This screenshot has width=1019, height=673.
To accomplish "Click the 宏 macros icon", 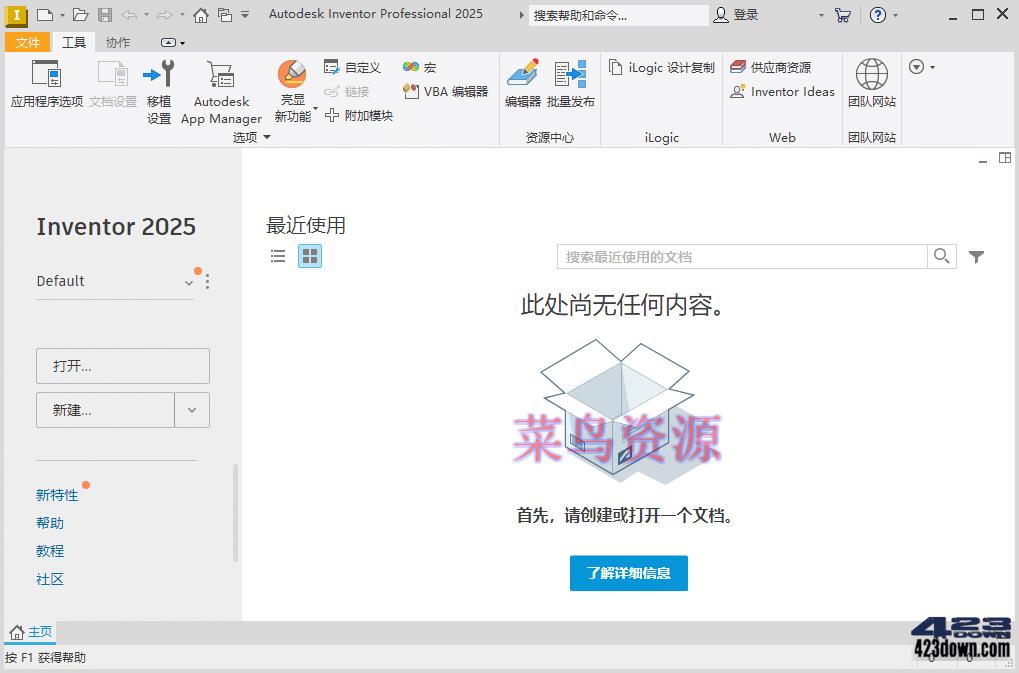I will (412, 67).
